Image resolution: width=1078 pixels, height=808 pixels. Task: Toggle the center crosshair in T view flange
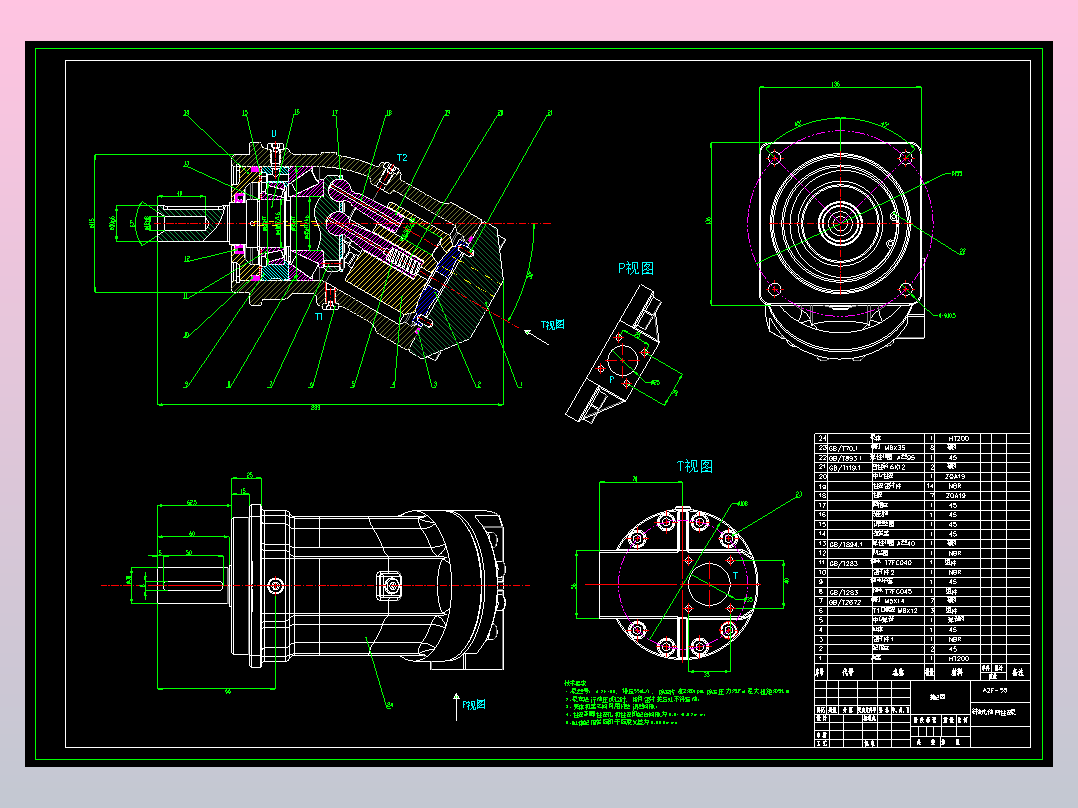point(683,586)
